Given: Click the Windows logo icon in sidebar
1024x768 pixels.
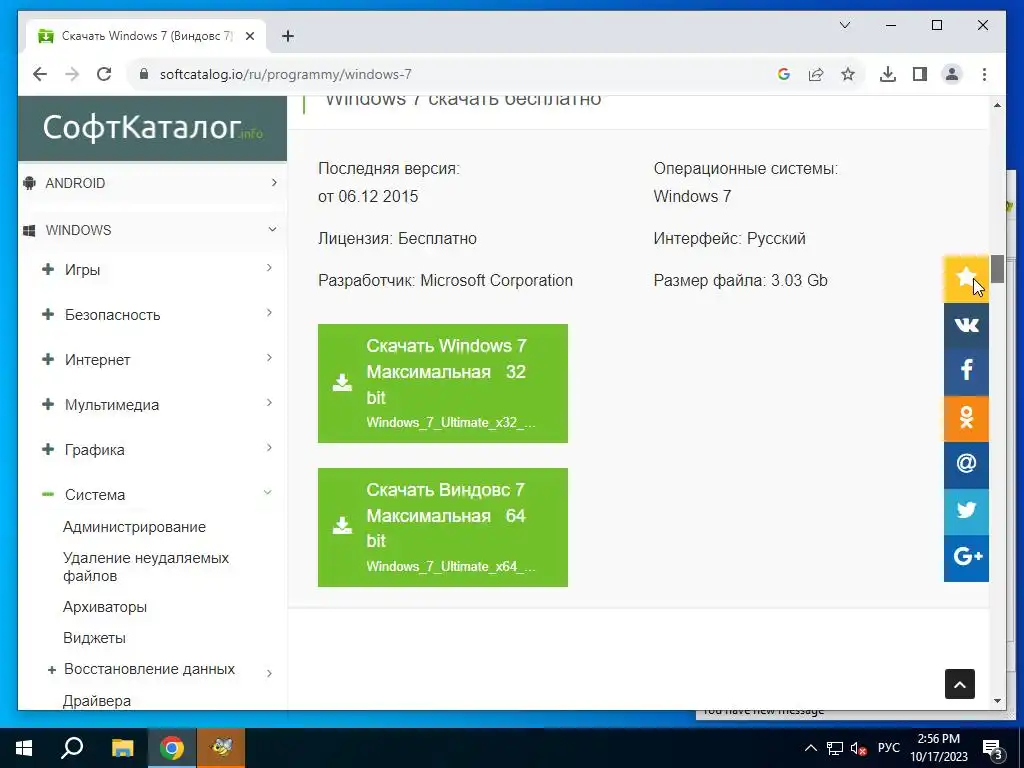Looking at the screenshot, I should (29, 231).
